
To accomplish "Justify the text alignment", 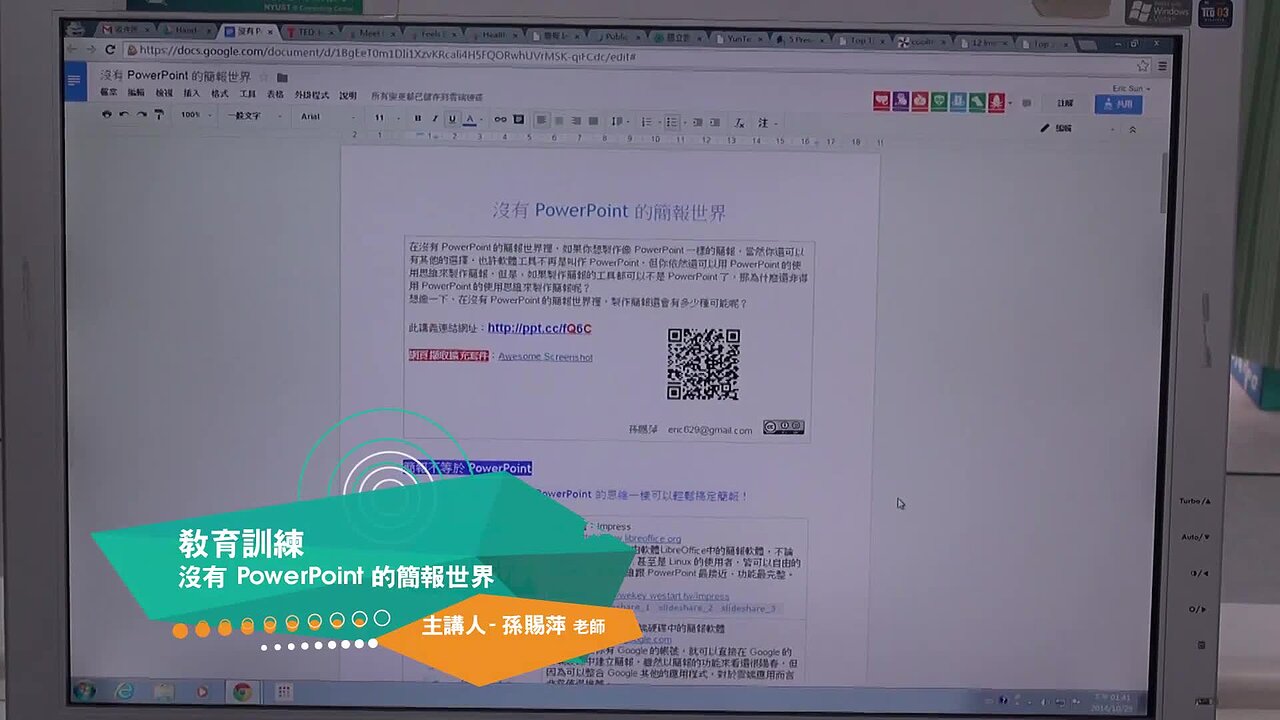I will 593,121.
